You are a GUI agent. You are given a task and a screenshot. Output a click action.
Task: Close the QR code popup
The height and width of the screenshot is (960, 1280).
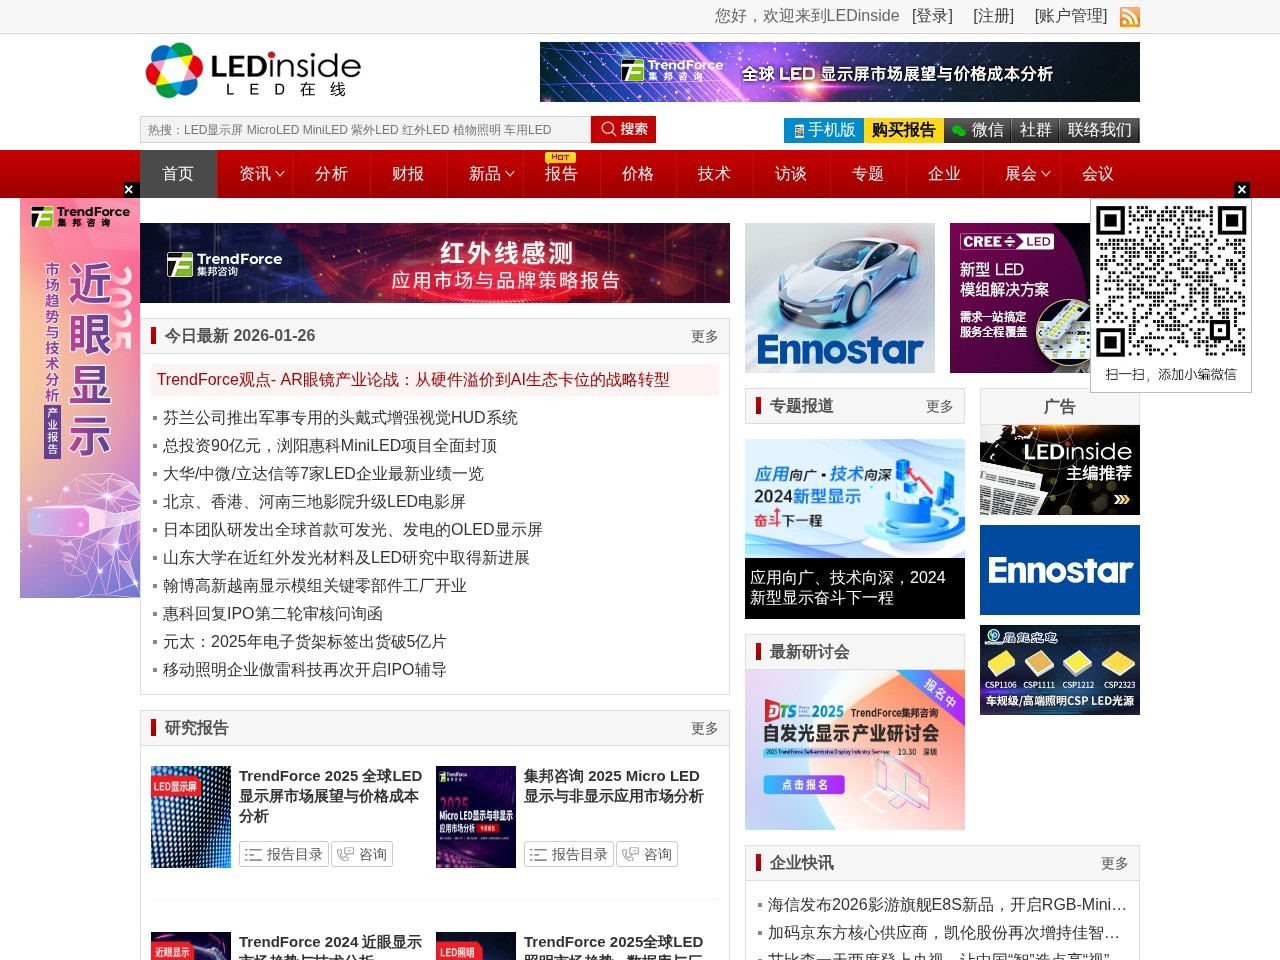(x=1242, y=189)
